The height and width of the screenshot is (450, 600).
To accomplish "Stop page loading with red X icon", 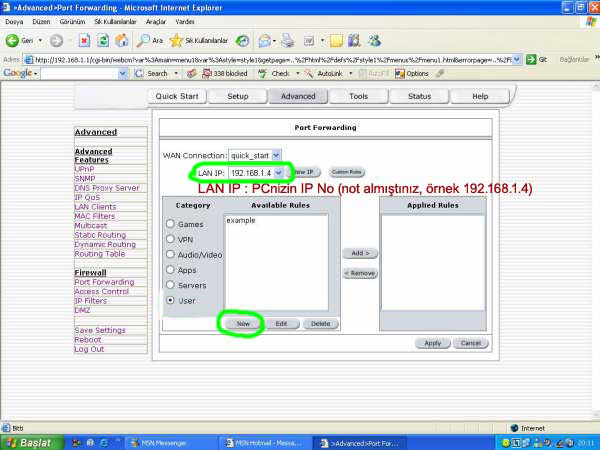I will [x=84, y=40].
